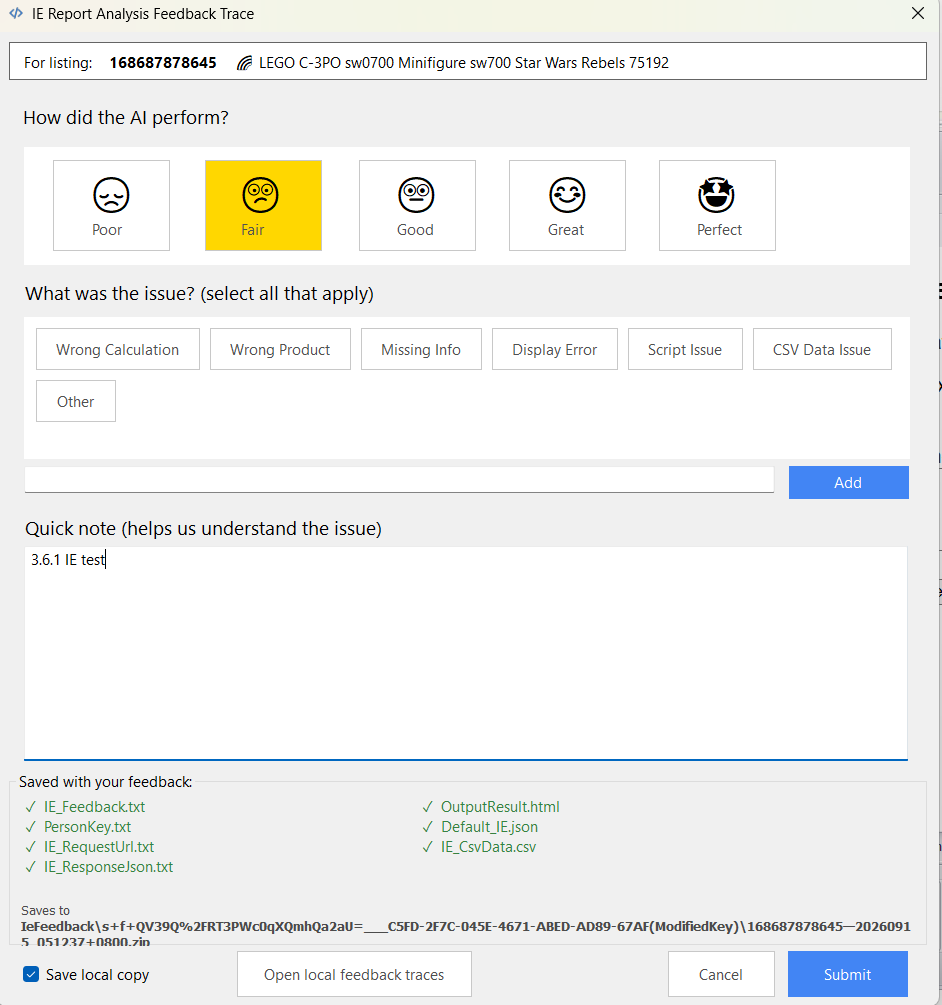
Task: Submit the feedback
Action: (x=848, y=974)
